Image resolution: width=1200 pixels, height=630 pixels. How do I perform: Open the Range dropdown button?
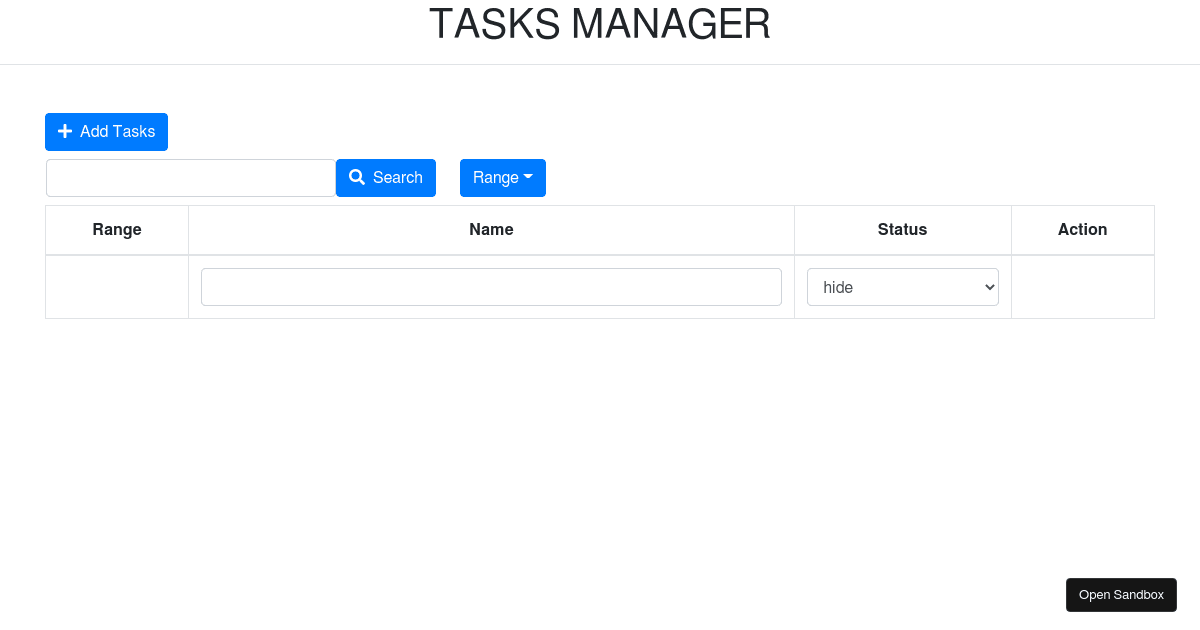(503, 178)
